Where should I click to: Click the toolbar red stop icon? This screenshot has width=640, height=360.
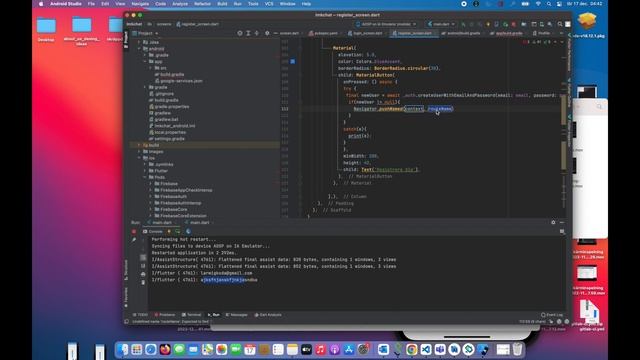(x=514, y=24)
